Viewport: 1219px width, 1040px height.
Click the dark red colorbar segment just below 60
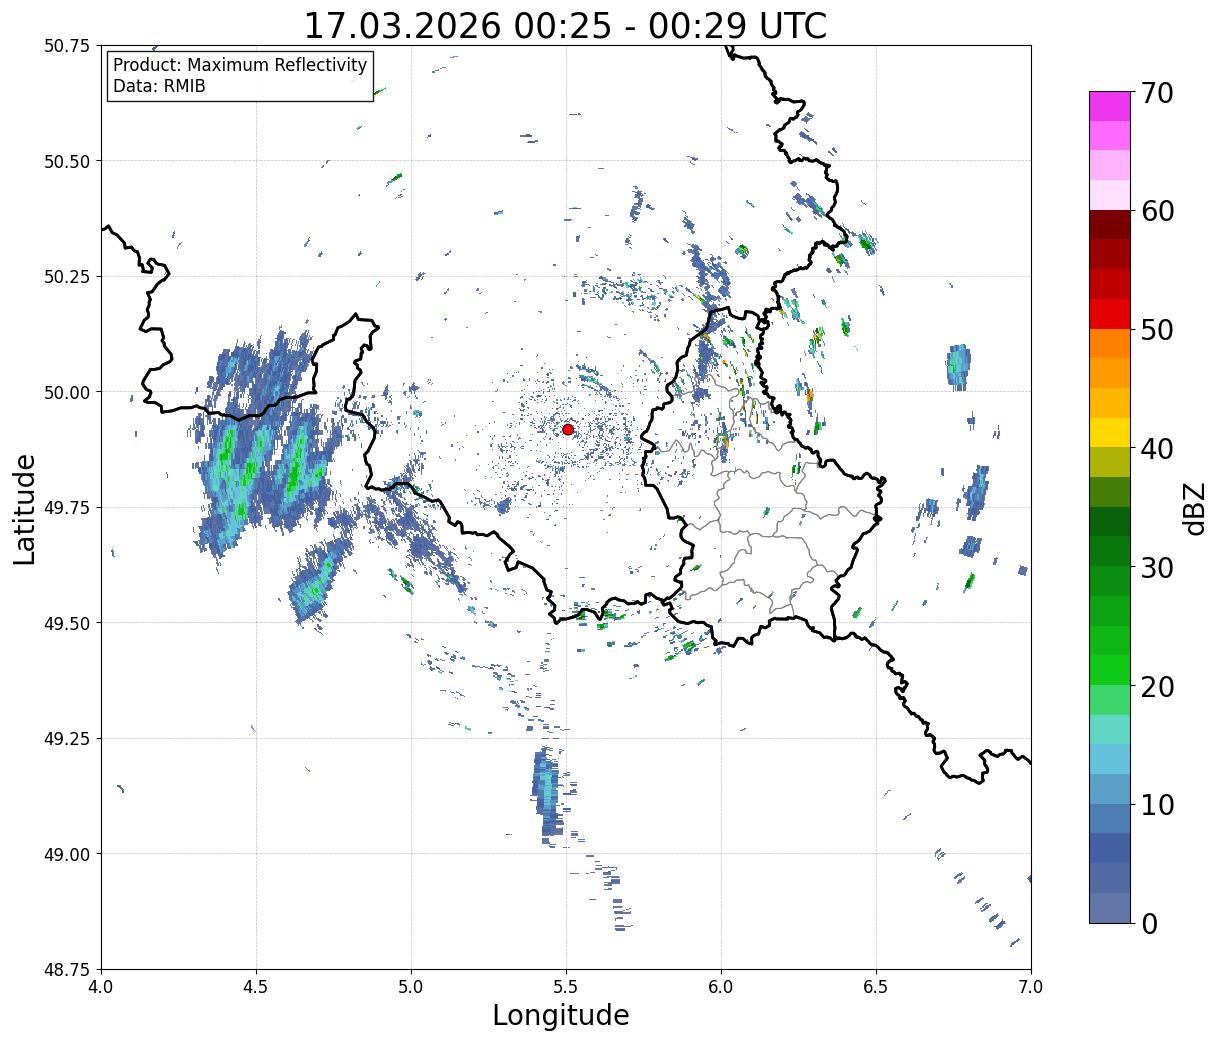click(x=1110, y=224)
